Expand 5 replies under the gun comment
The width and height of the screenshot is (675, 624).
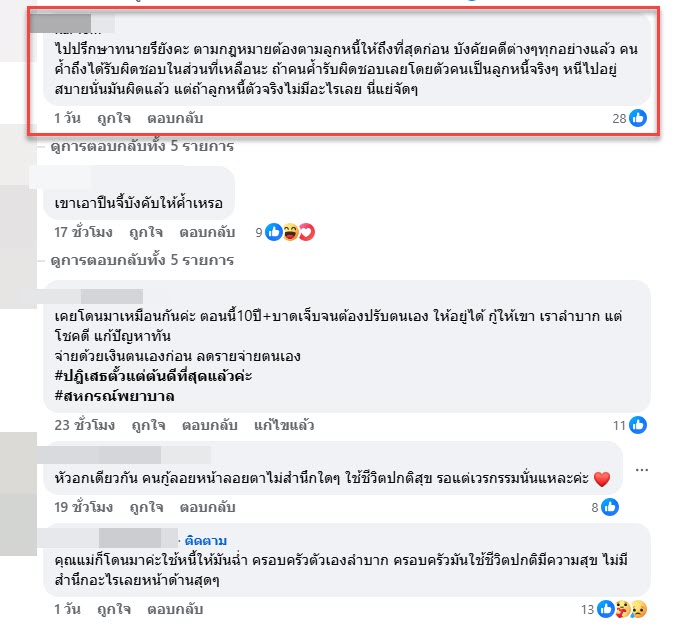pos(142,260)
